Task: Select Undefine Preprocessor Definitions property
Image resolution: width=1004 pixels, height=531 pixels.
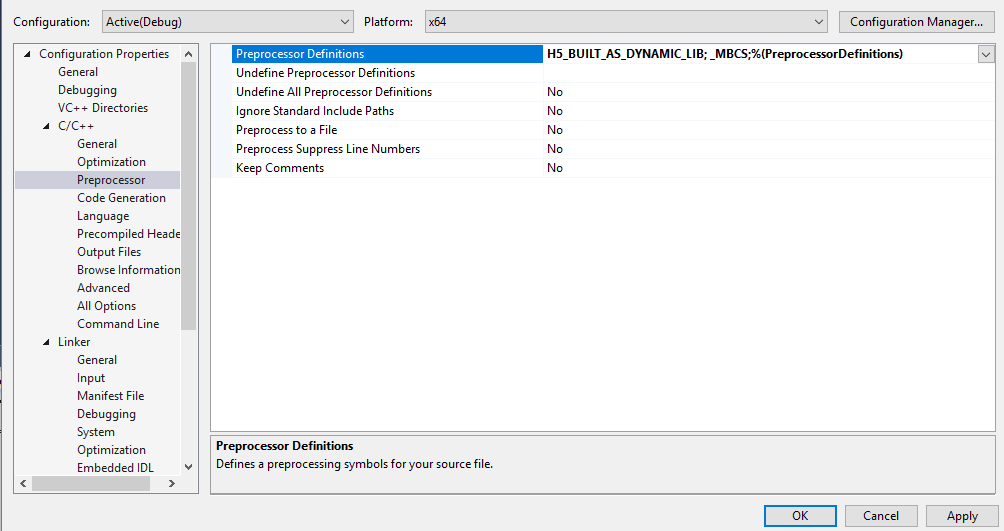Action: pos(387,73)
